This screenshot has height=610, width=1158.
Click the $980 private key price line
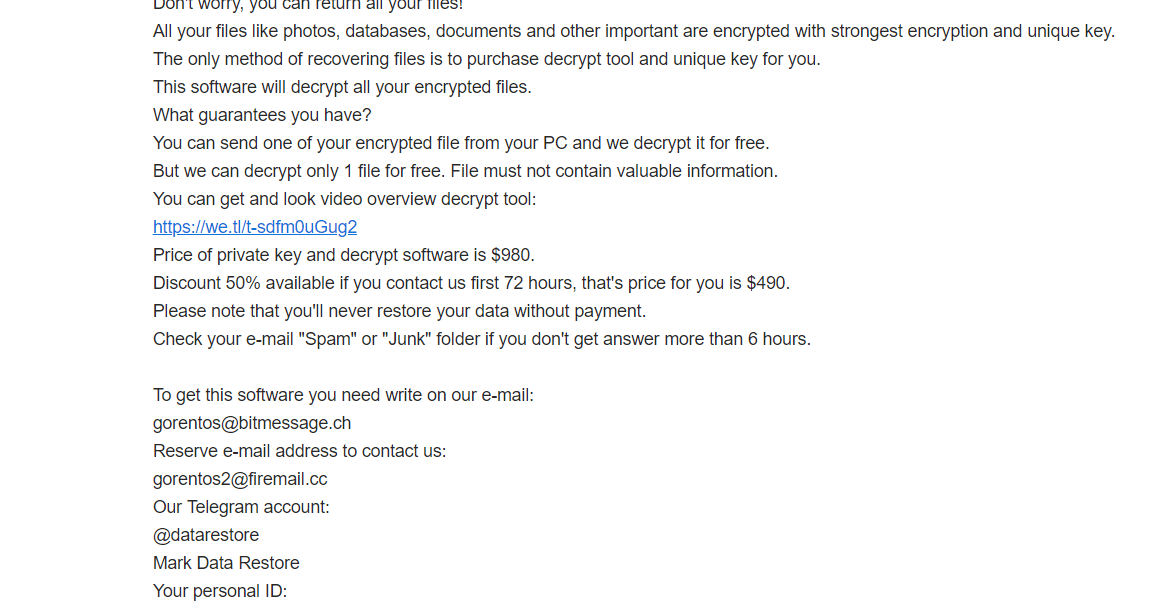coord(343,255)
